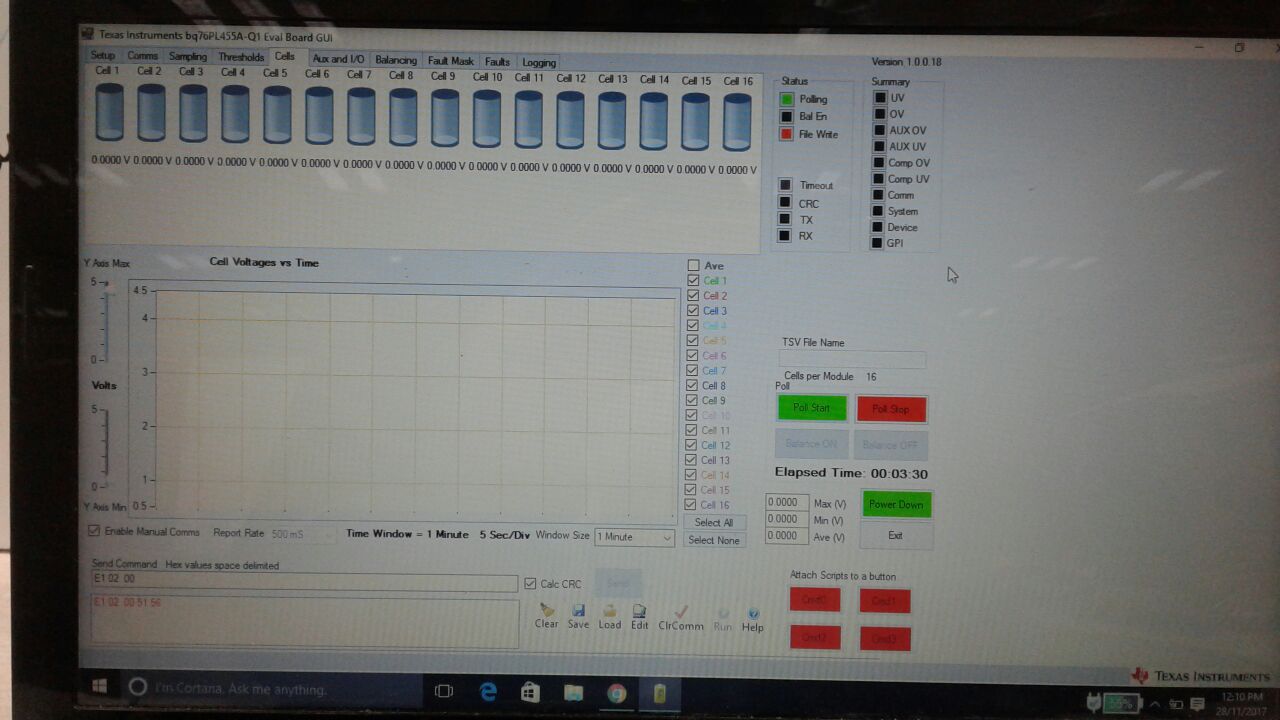Click the greyed Run icon
This screenshot has height=720, width=1280.
(723, 613)
